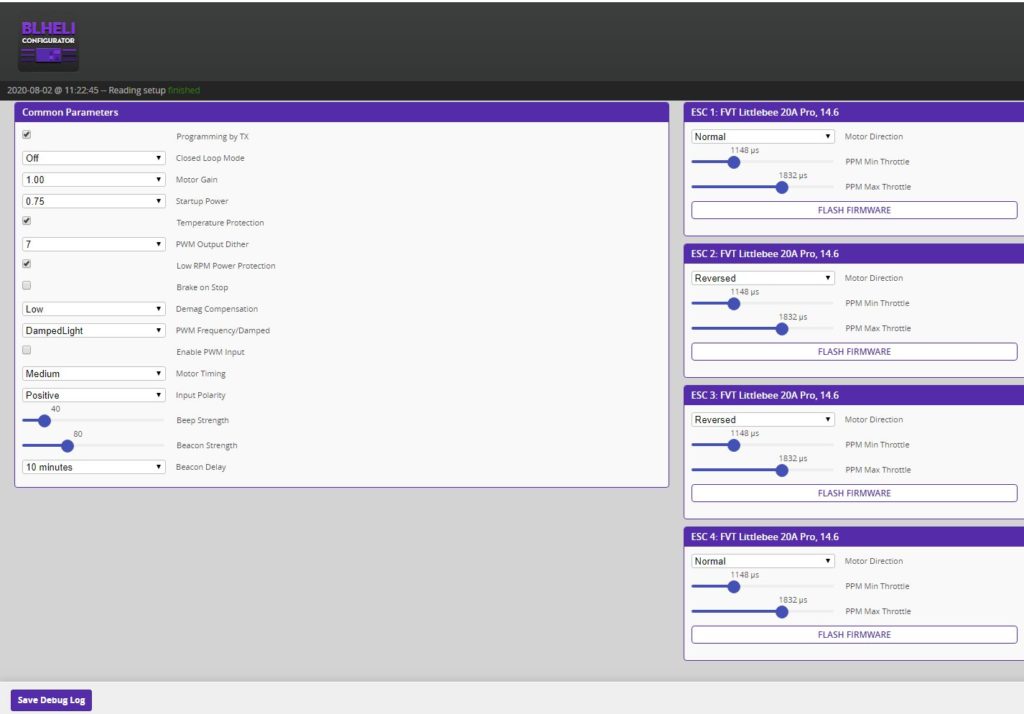The image size is (1024, 714).
Task: Open Motor Gain dropdown
Action: point(93,180)
